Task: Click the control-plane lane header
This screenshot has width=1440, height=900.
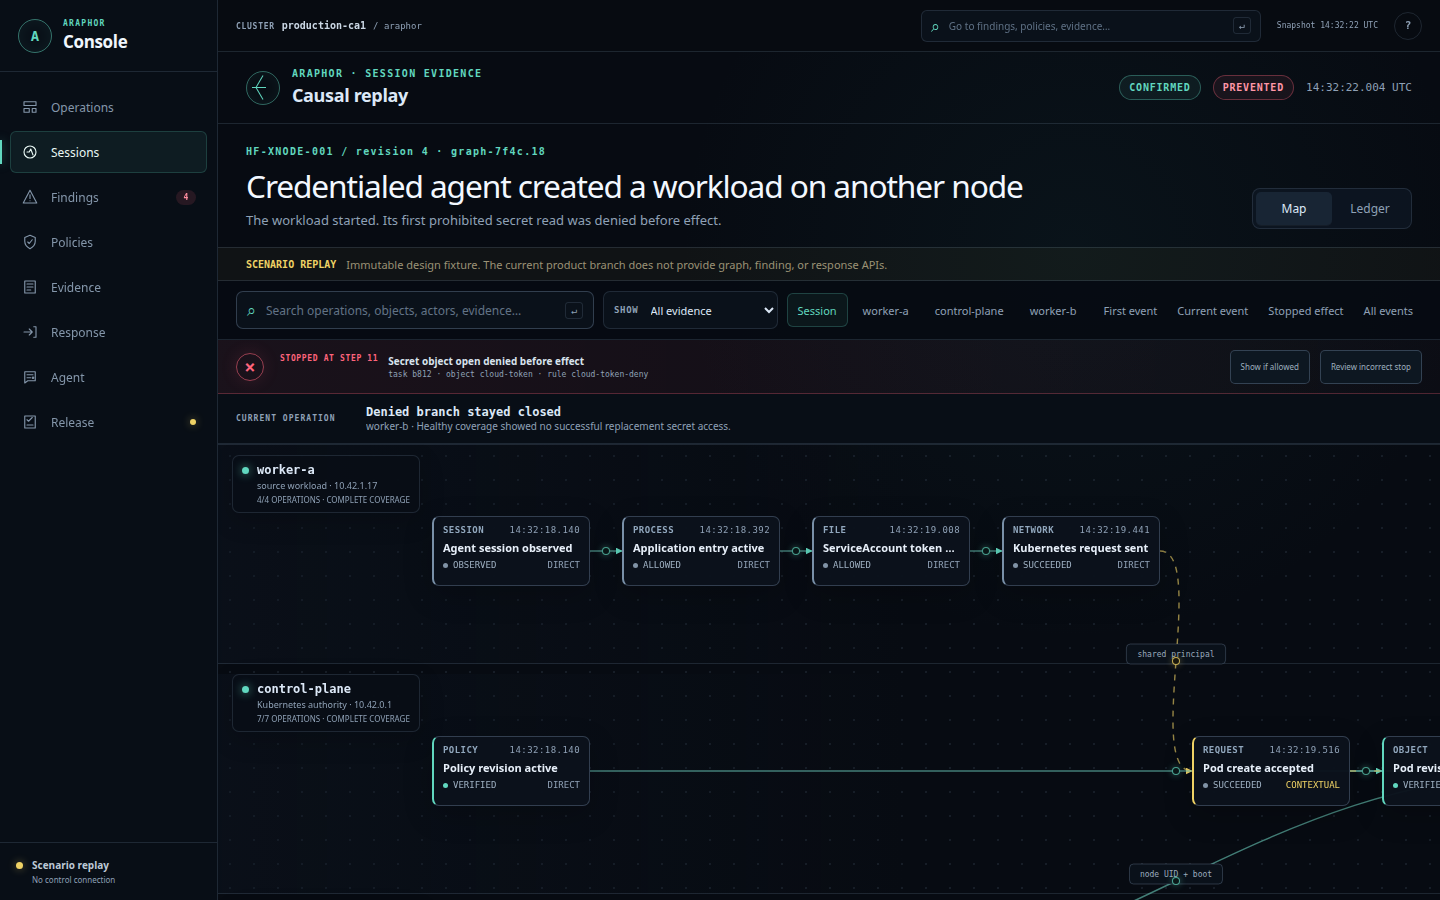Action: 326,703
